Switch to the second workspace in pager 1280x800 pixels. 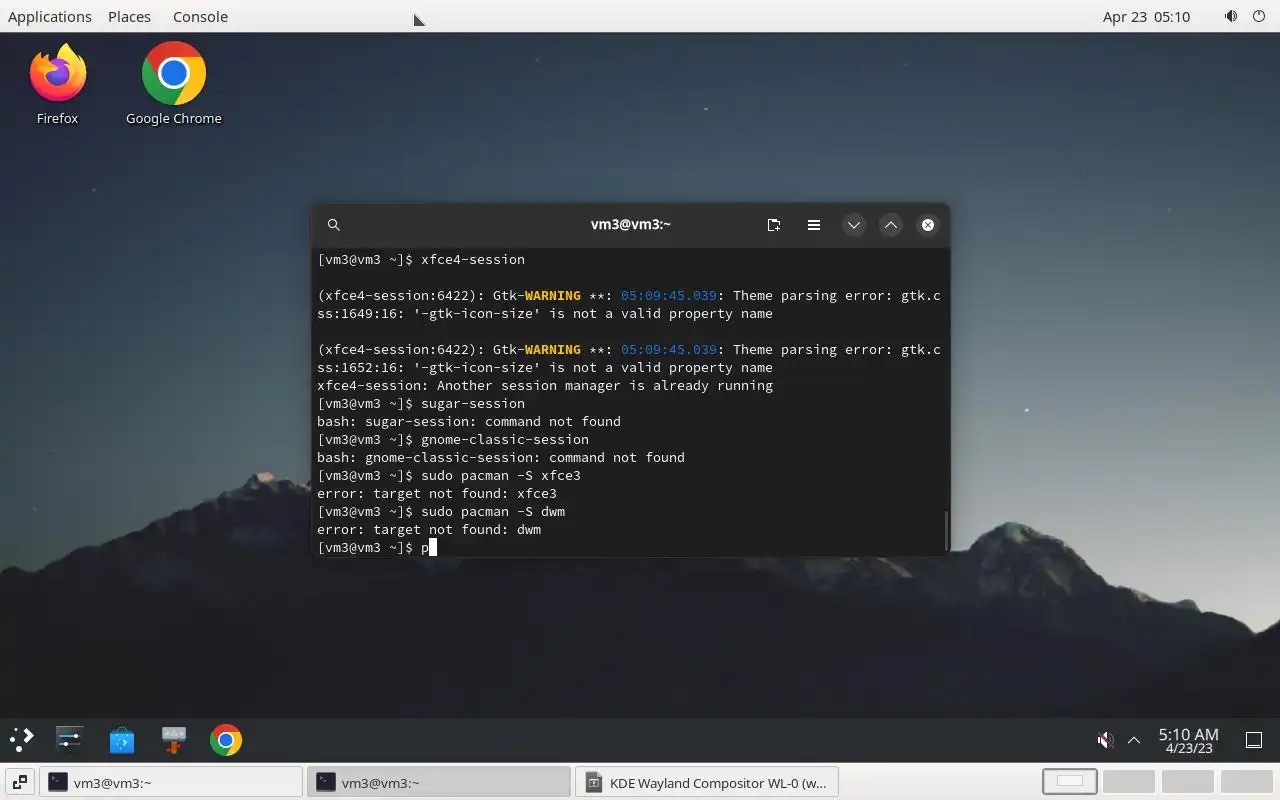click(1129, 782)
